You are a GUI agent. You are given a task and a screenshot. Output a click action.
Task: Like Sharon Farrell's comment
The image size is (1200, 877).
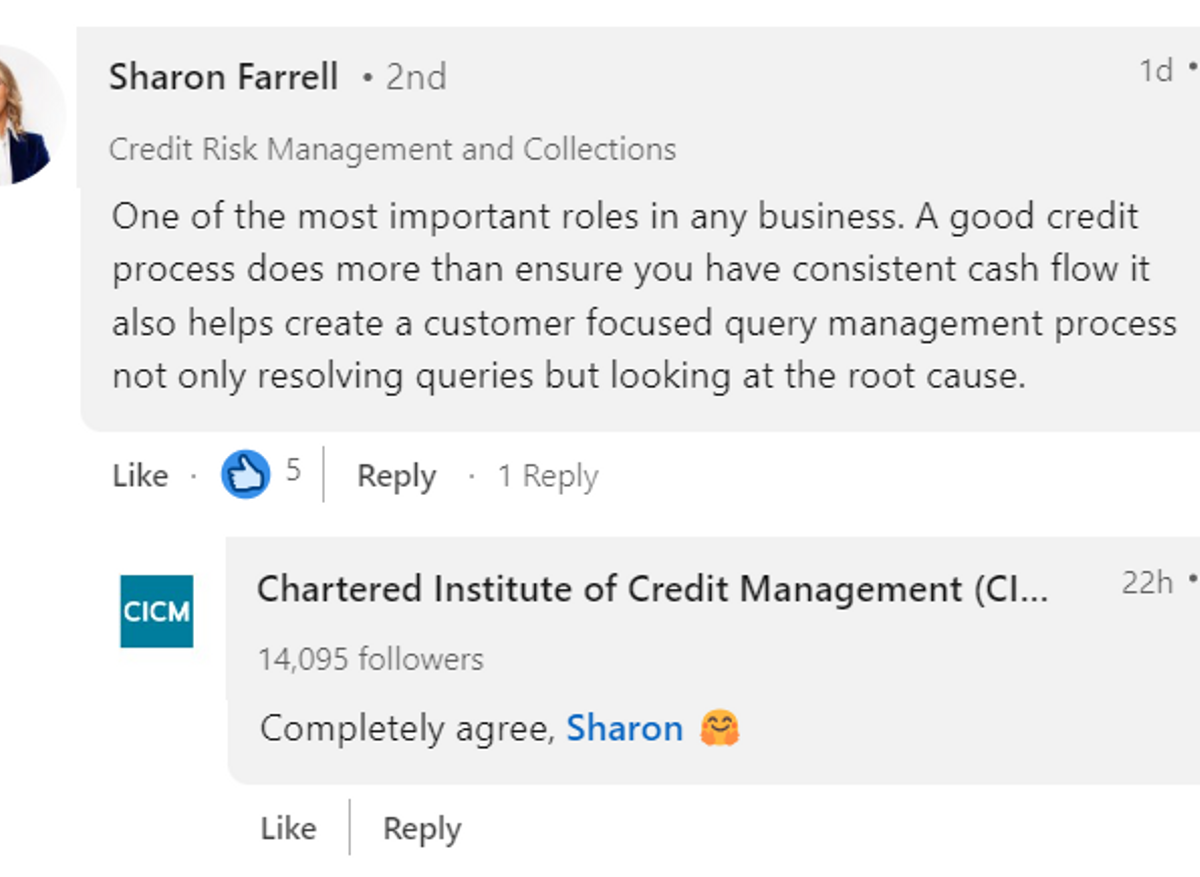click(140, 476)
